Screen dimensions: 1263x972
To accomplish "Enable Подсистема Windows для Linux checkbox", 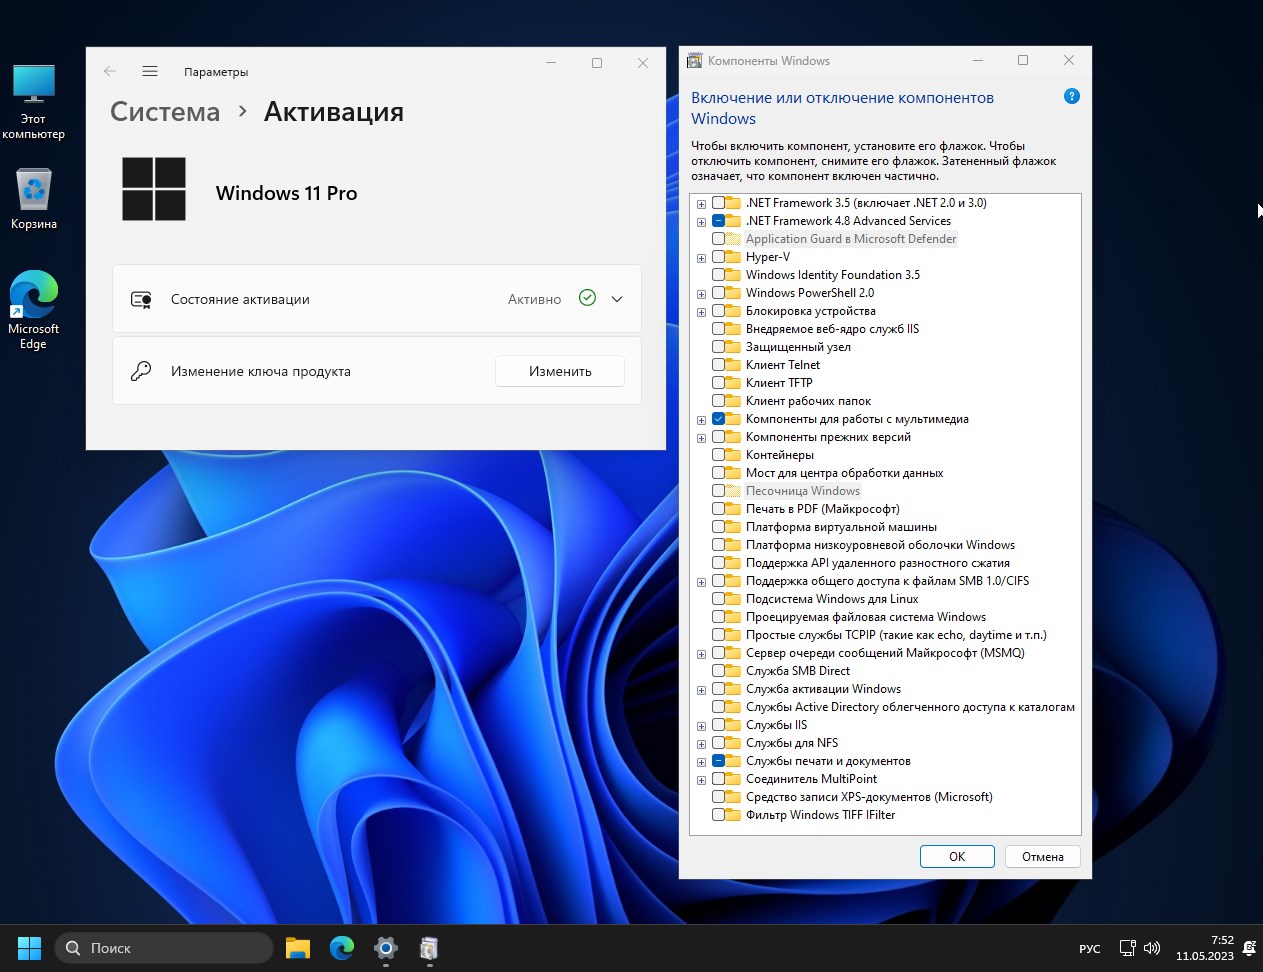I will tap(718, 599).
